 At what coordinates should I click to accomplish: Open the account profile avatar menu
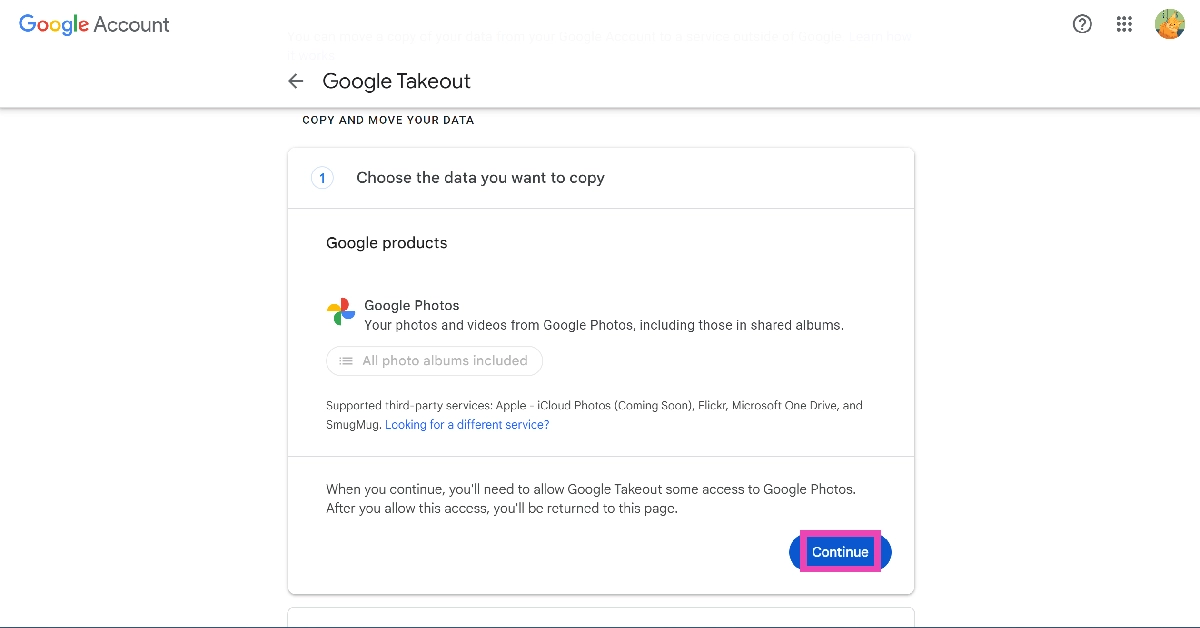point(1170,24)
